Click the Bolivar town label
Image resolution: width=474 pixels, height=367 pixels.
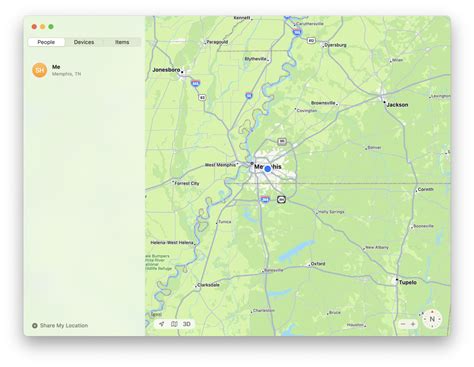(374, 147)
